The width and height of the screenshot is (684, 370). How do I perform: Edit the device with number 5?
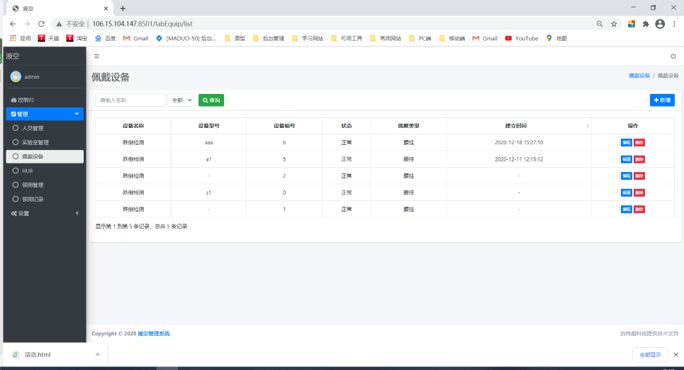626,159
